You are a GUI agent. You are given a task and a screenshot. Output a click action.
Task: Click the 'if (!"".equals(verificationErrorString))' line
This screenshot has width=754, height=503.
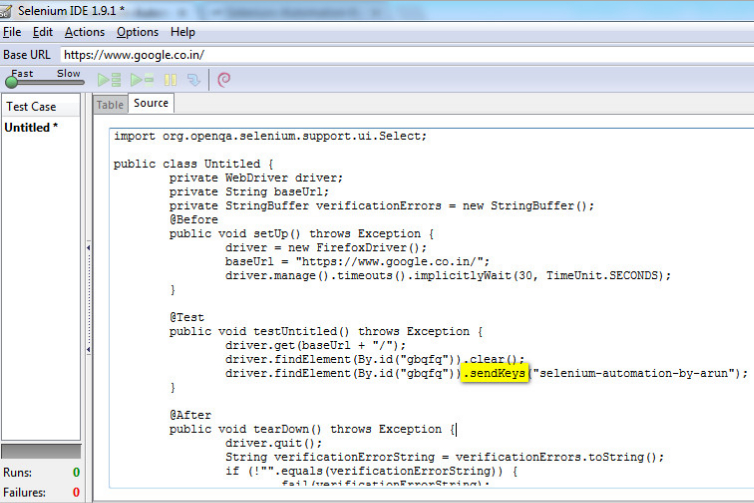371,471
